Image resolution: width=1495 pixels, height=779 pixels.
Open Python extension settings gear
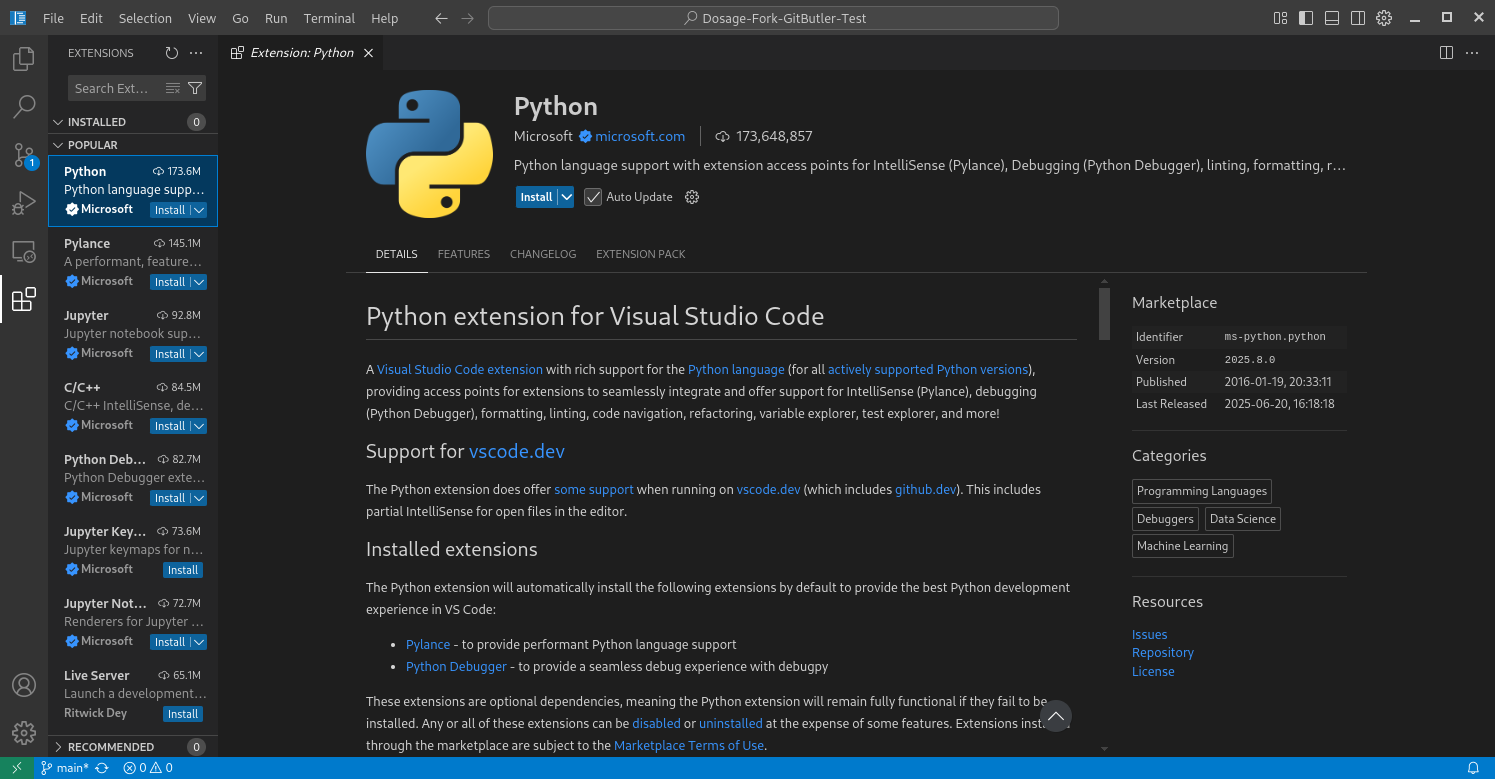692,197
